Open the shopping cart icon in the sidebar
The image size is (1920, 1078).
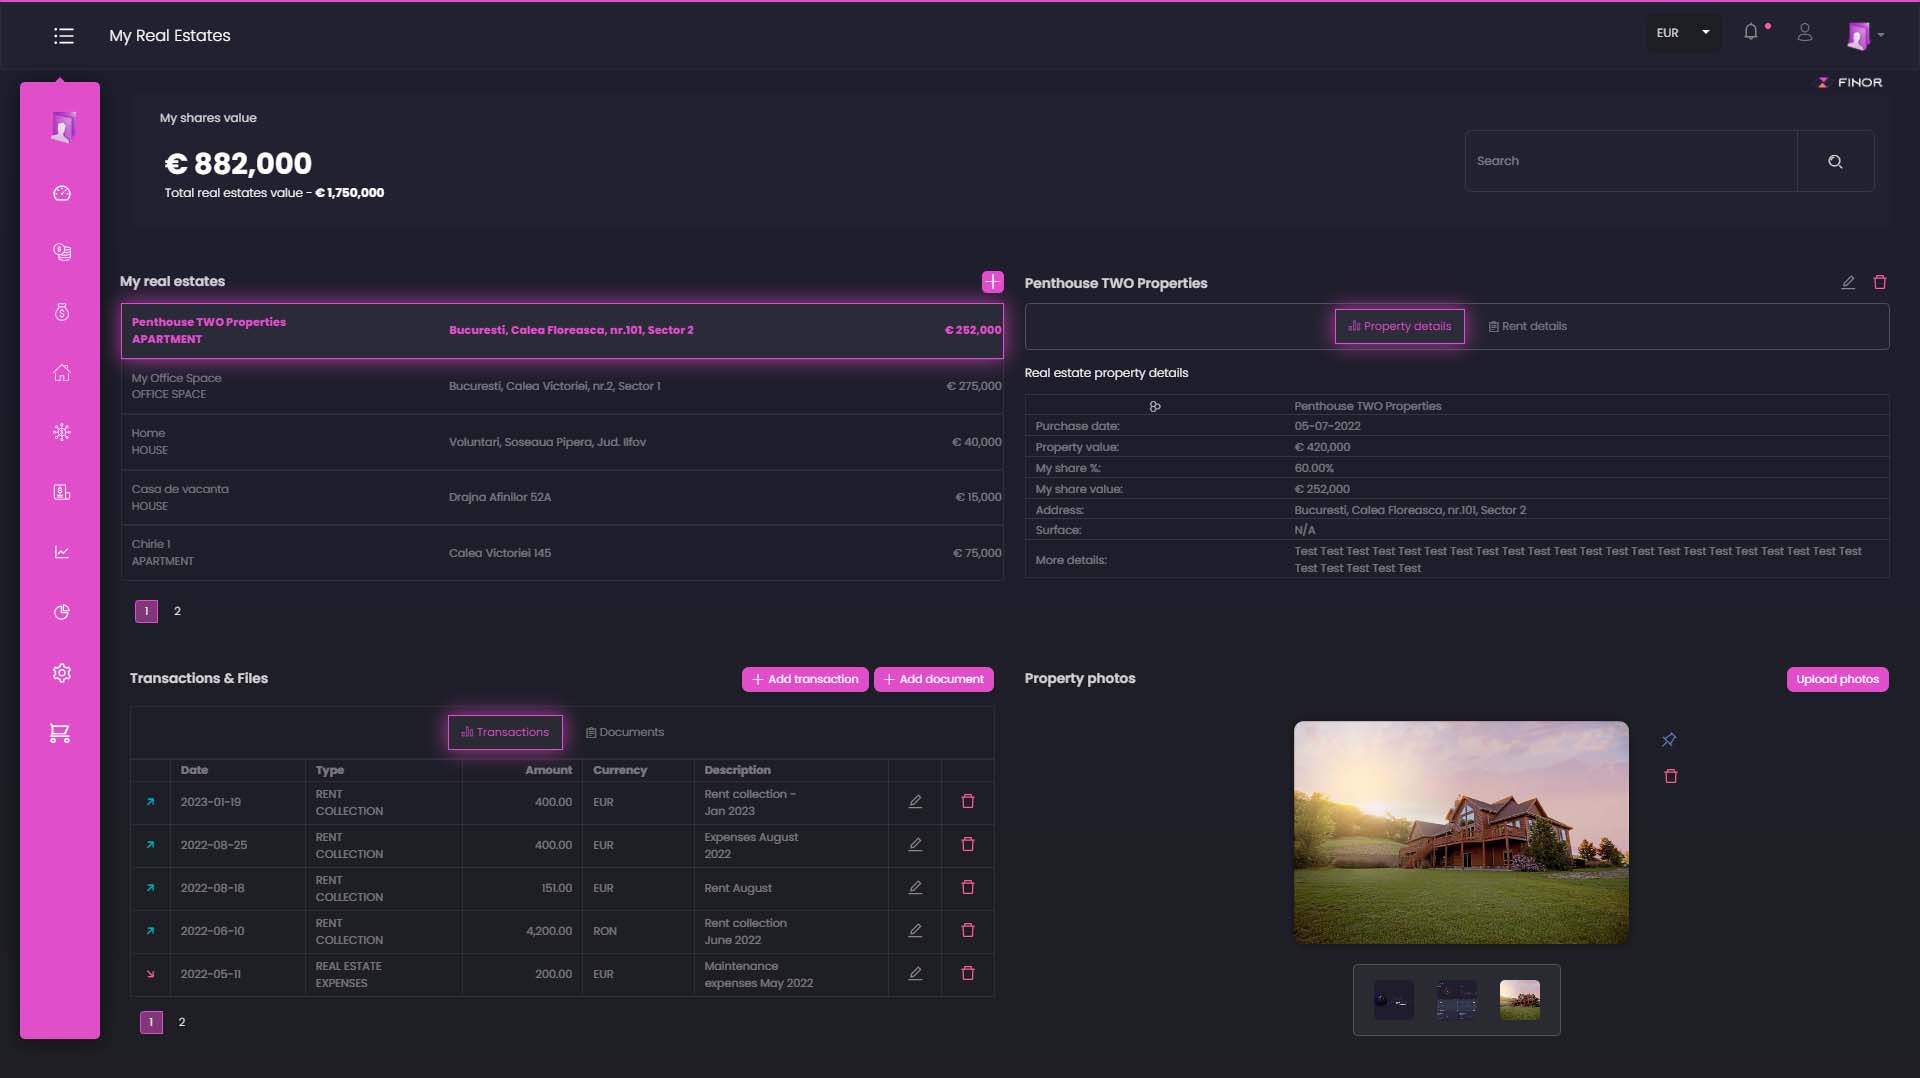click(x=60, y=734)
